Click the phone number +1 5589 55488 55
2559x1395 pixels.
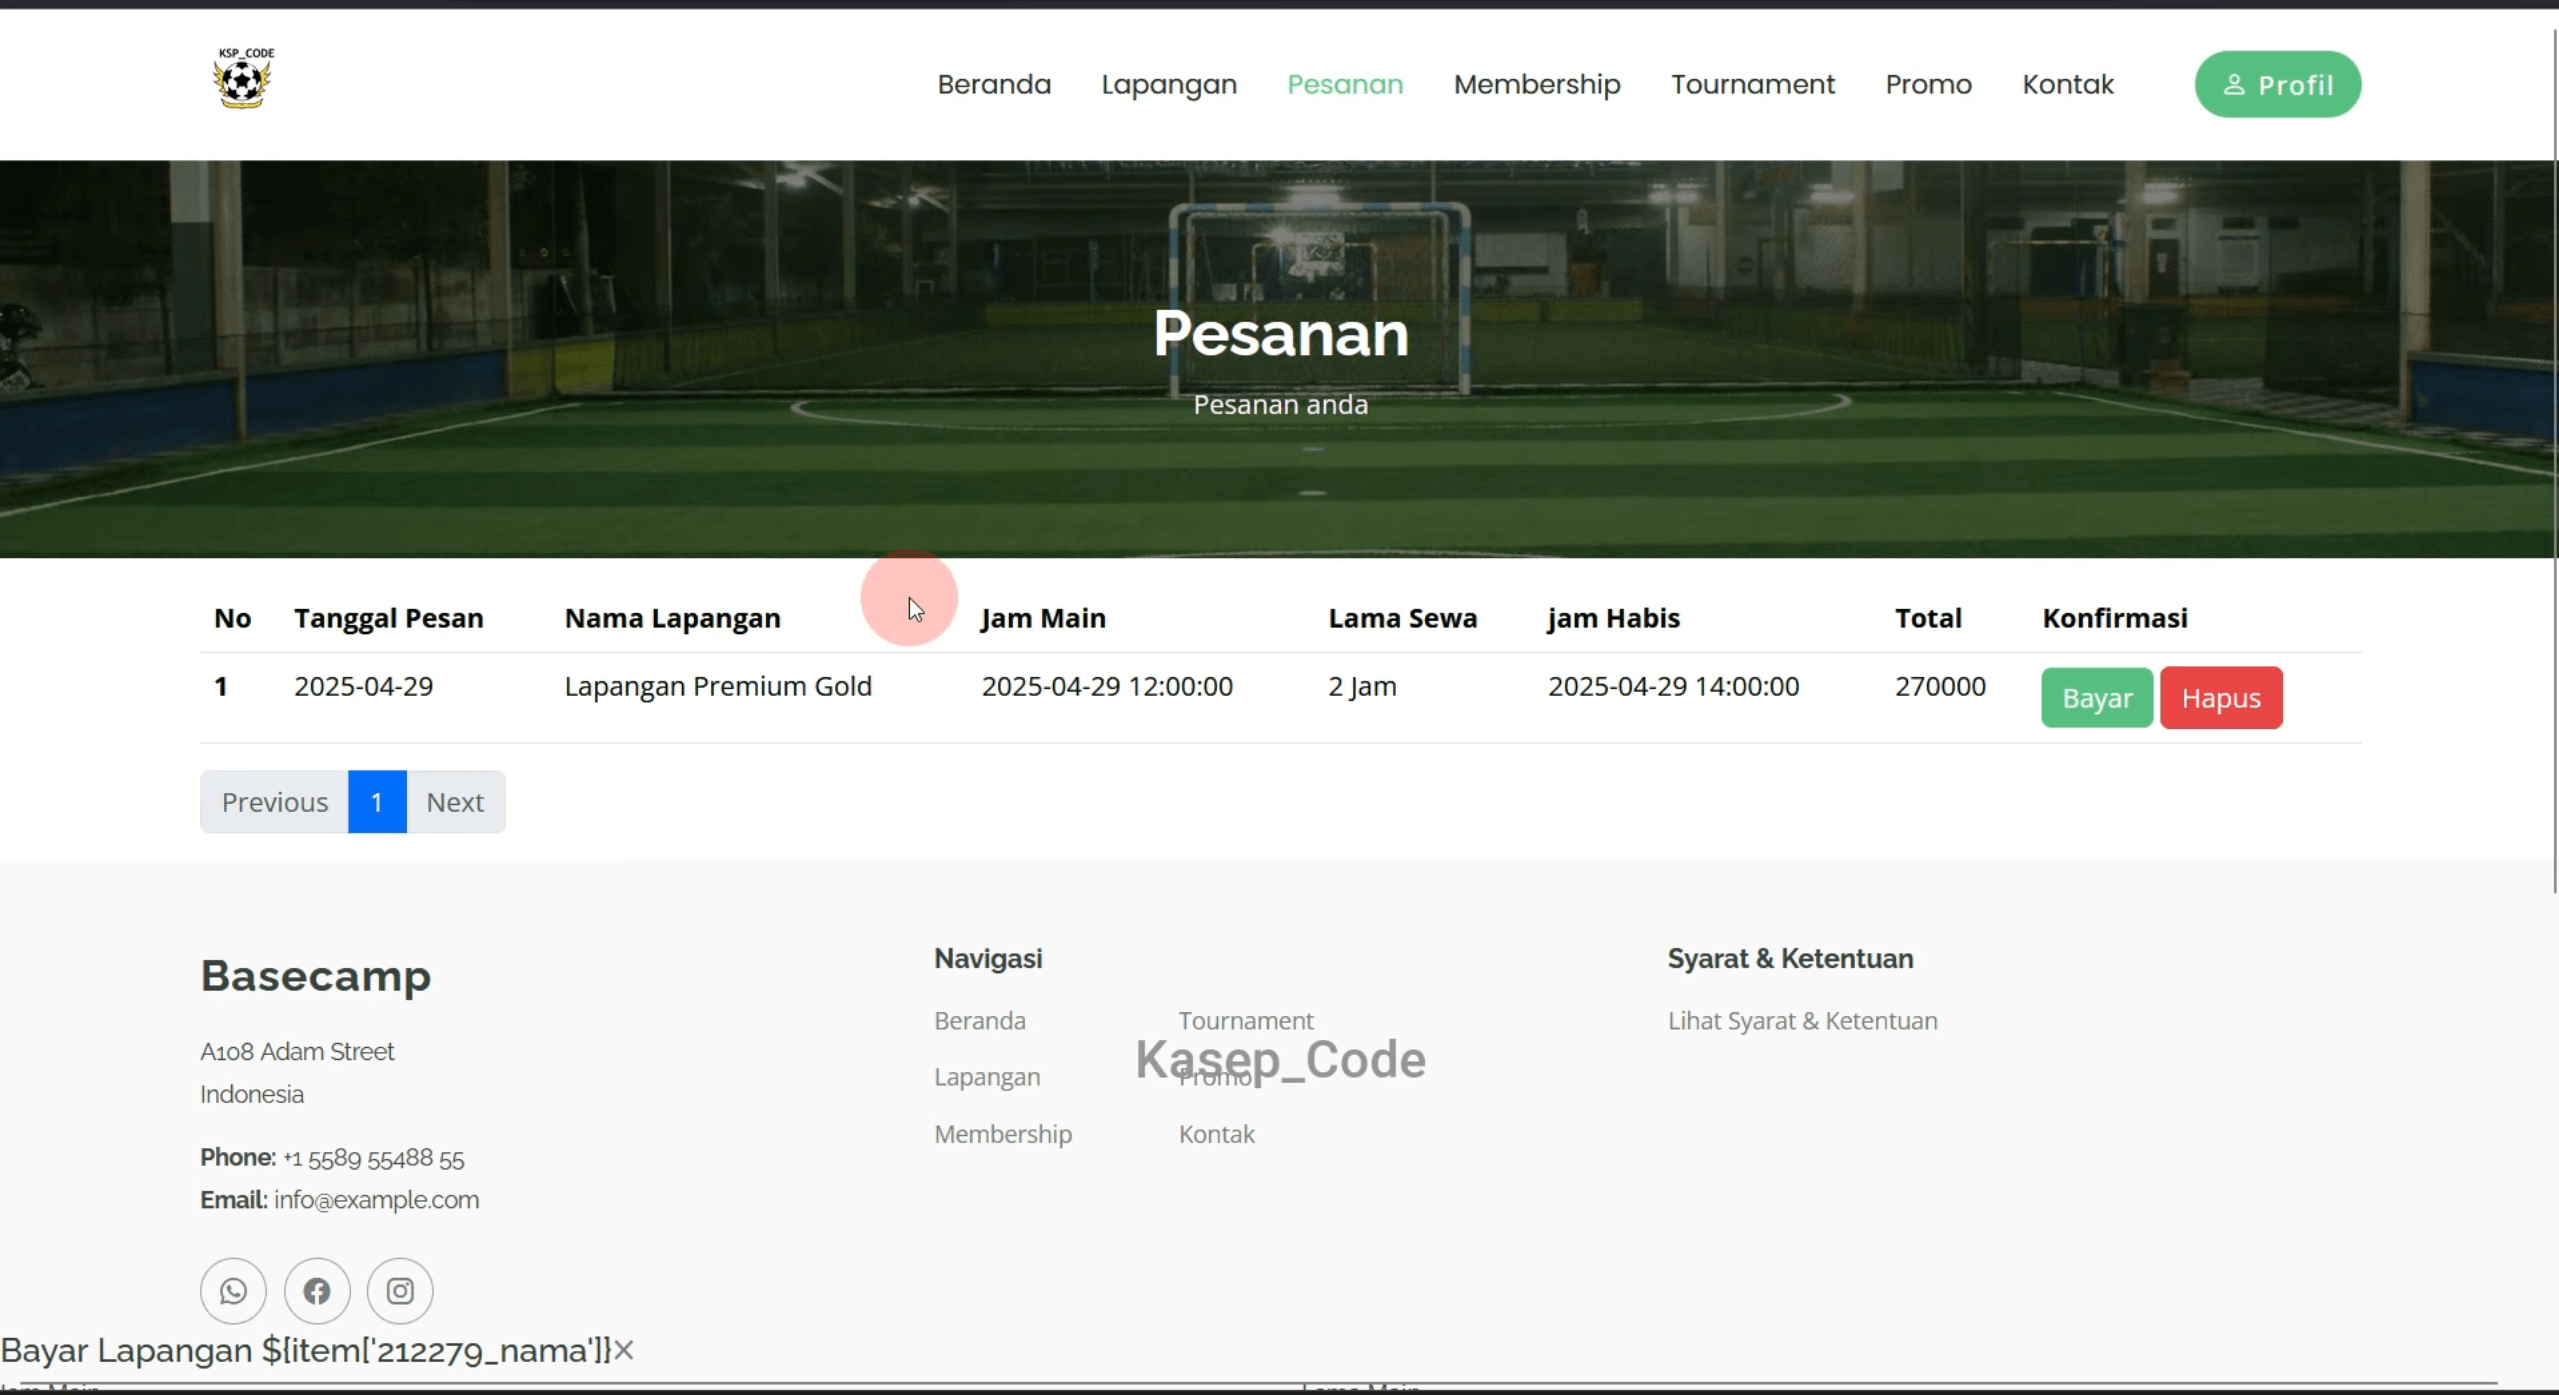coord(374,1158)
